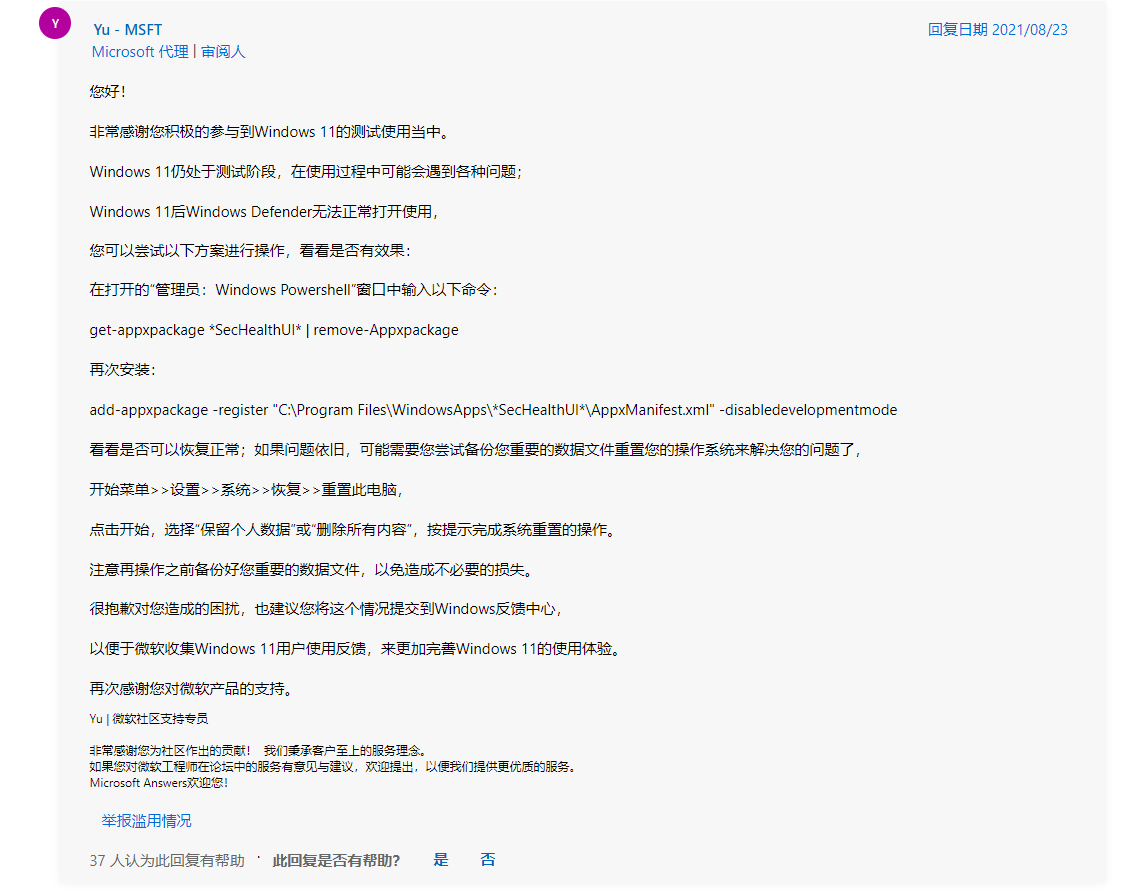Click the 此回复是否有帮助? prompt
The image size is (1139, 894).
tap(336, 861)
